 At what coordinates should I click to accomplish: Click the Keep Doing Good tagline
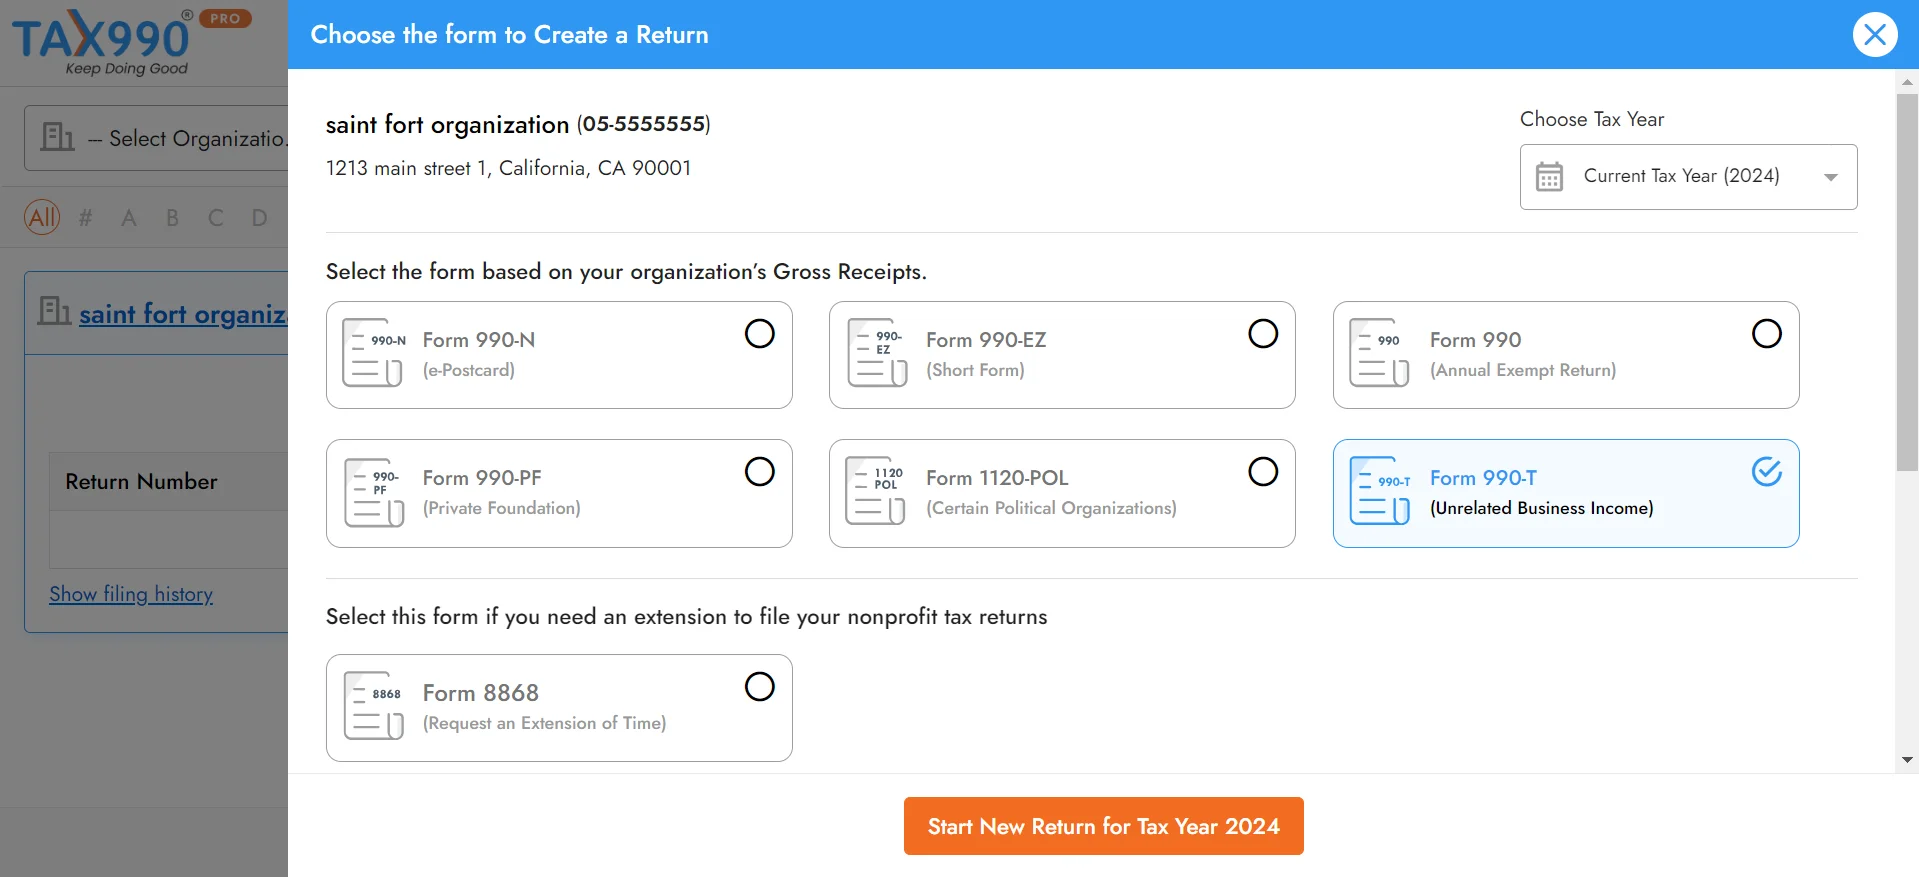(126, 69)
